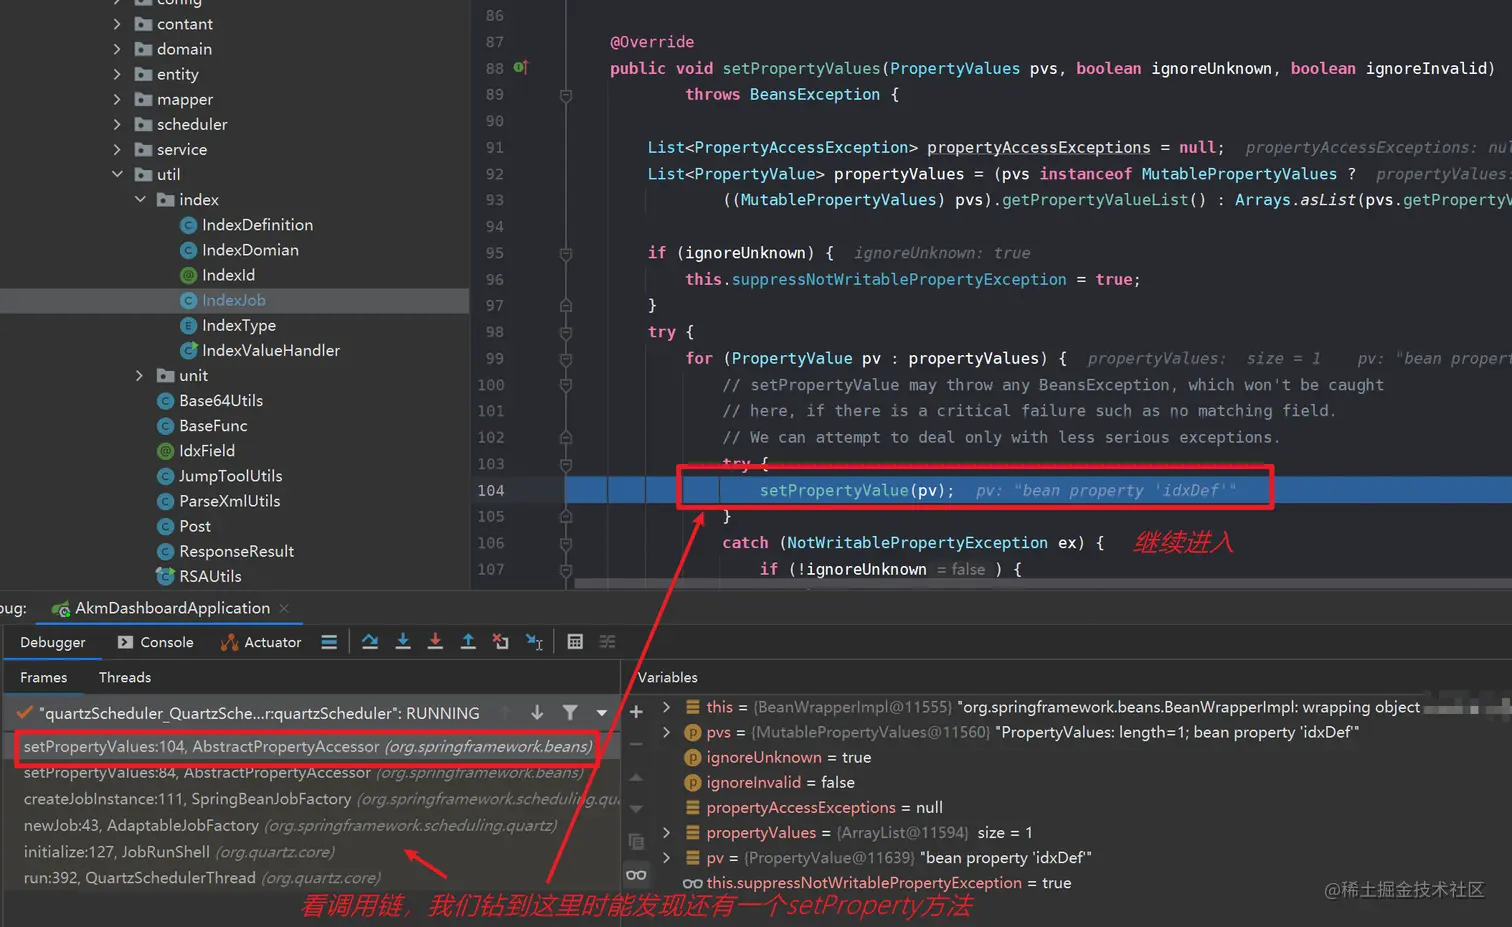Switch to the Console tab

tap(156, 642)
